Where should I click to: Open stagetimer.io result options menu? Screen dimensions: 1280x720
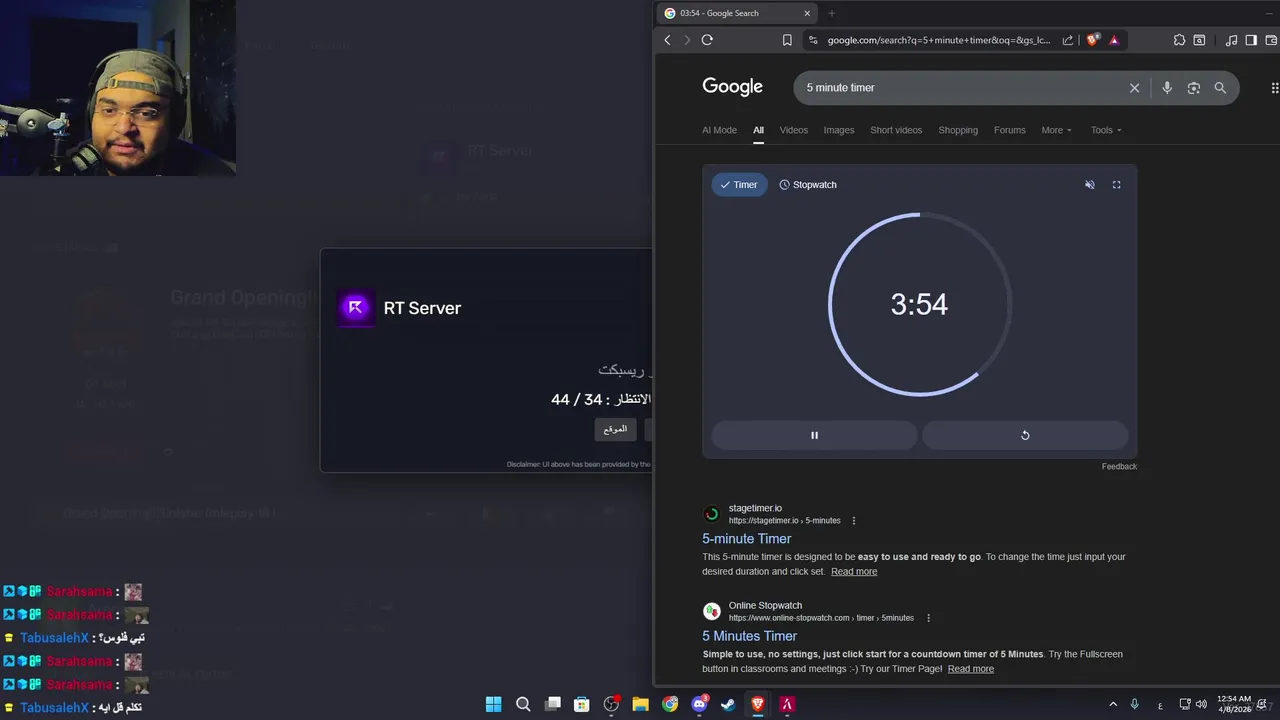853,521
